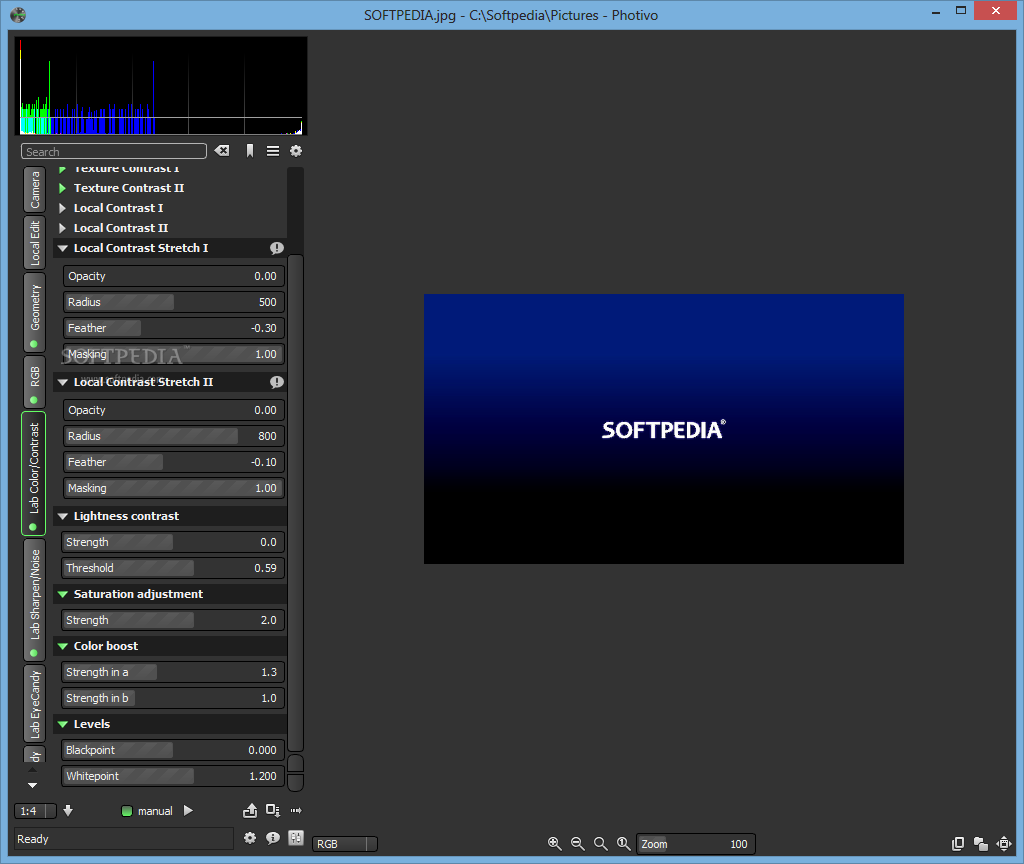
Task: Collapse the Lightness contrast section
Action: point(63,516)
